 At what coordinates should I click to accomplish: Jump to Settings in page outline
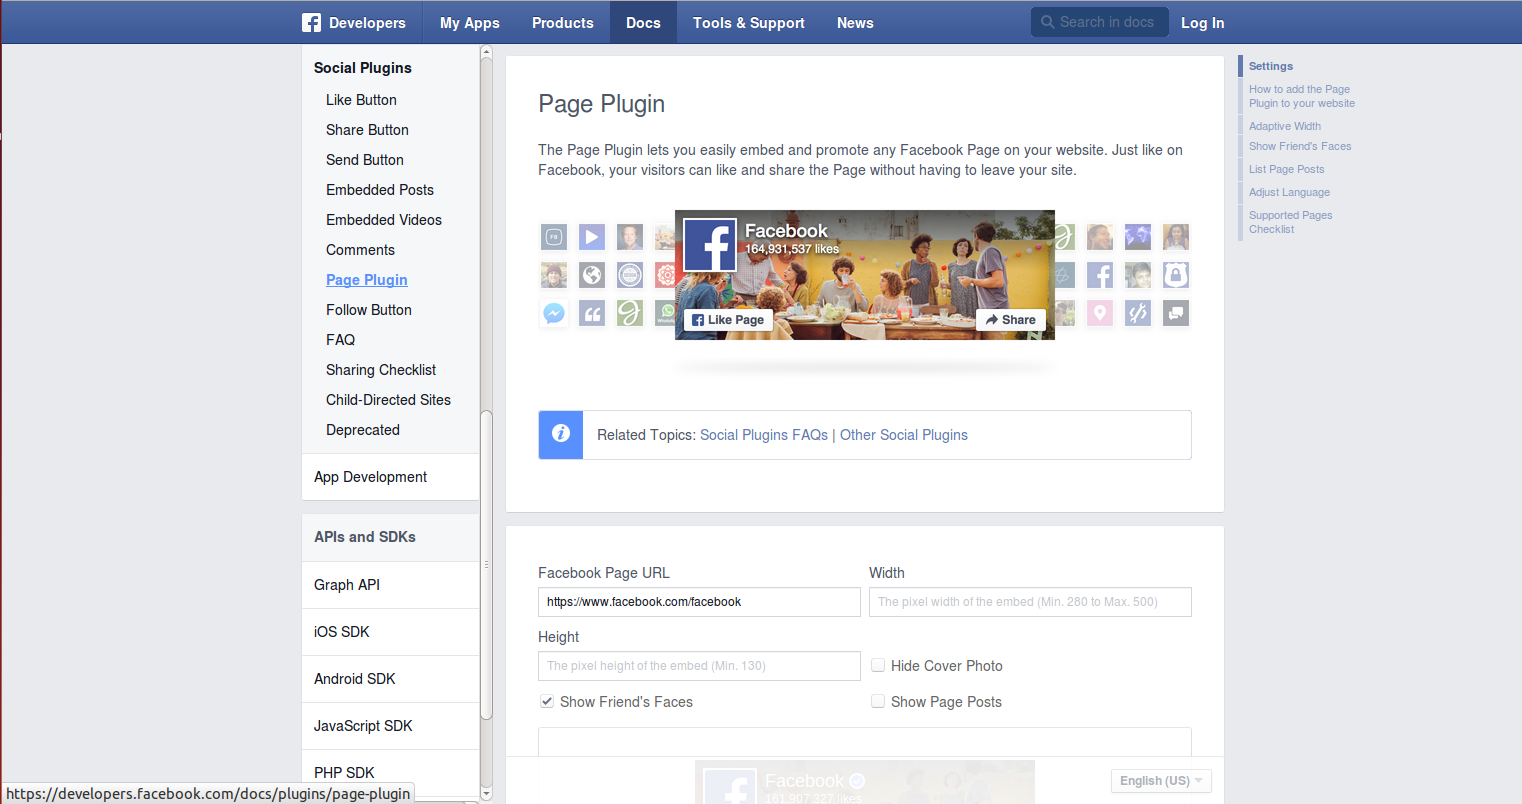pyautogui.click(x=1271, y=66)
